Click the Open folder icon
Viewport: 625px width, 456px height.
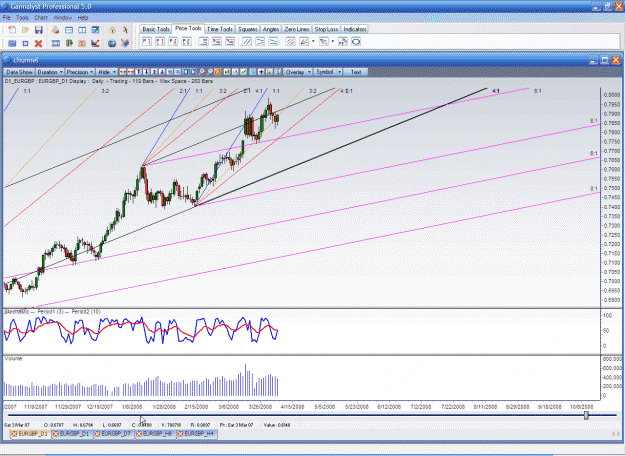[26, 30]
